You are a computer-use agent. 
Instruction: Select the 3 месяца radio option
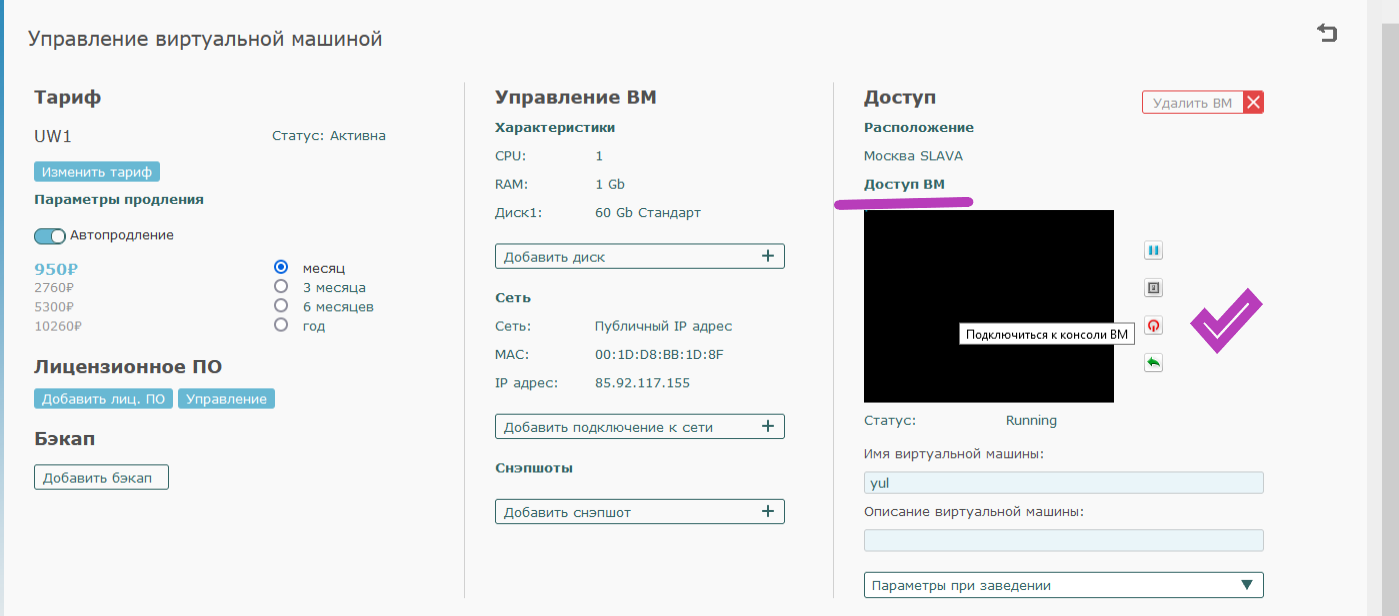click(281, 287)
